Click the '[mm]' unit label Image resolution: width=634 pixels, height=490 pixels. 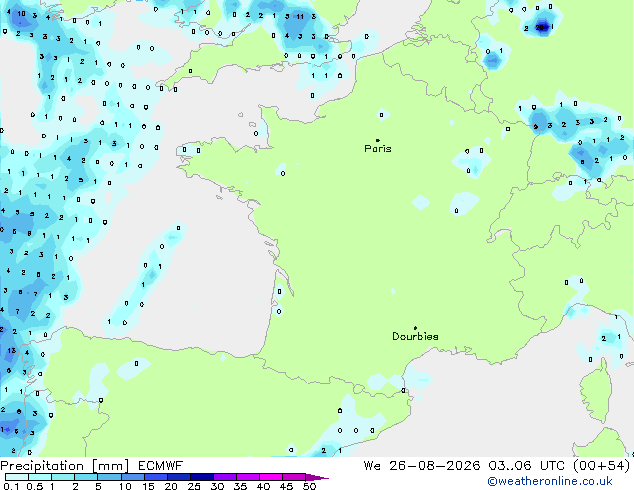110,466
